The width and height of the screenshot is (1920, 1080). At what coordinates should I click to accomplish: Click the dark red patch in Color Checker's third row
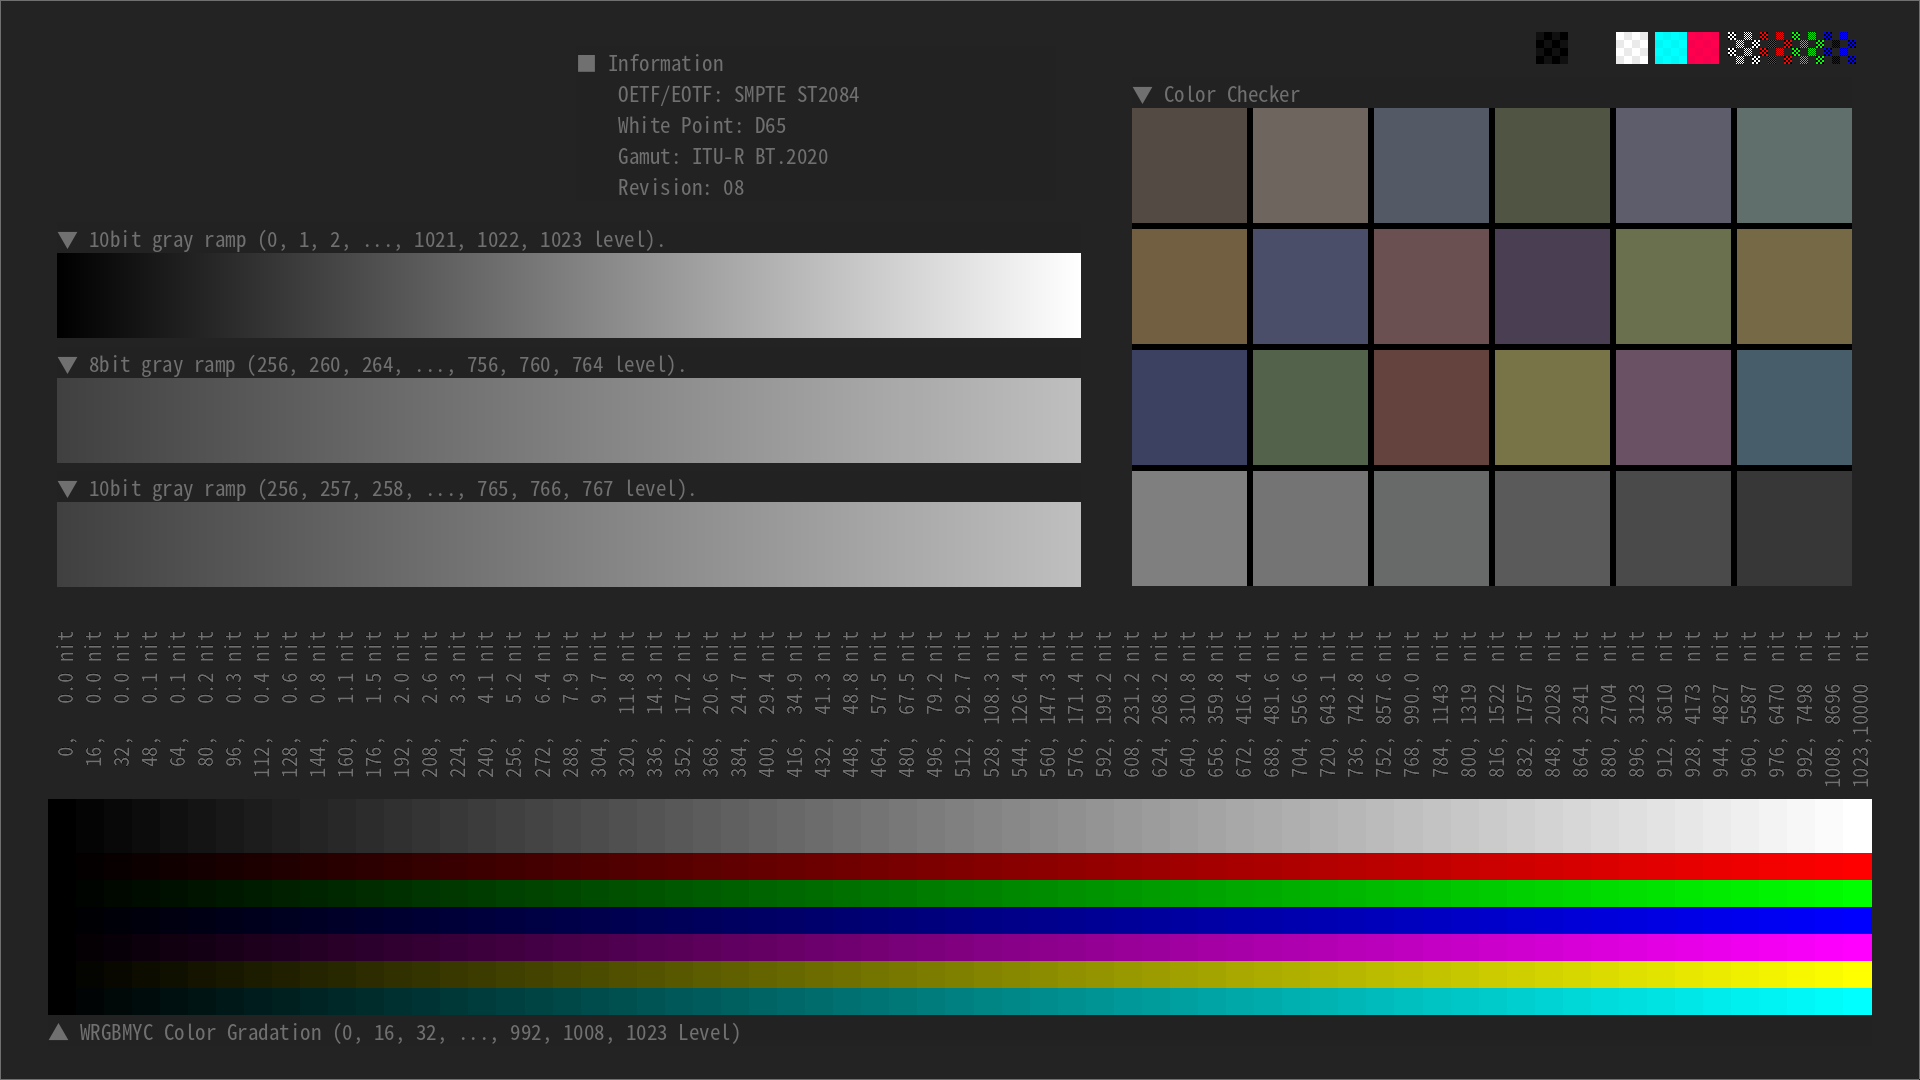1431,407
